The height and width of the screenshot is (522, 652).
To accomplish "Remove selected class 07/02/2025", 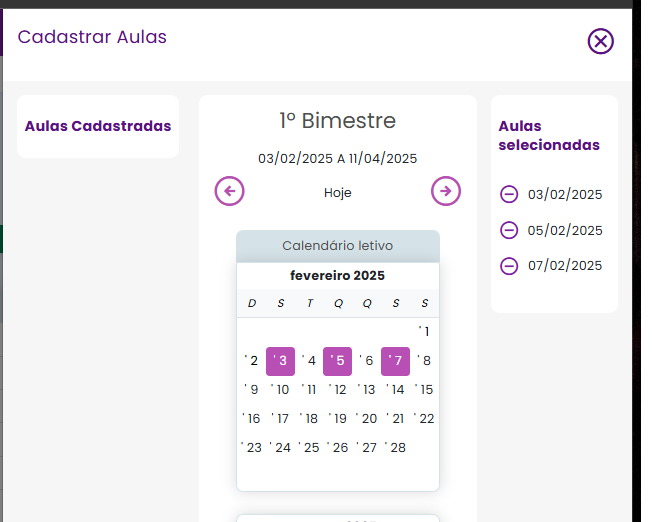I will coord(509,266).
